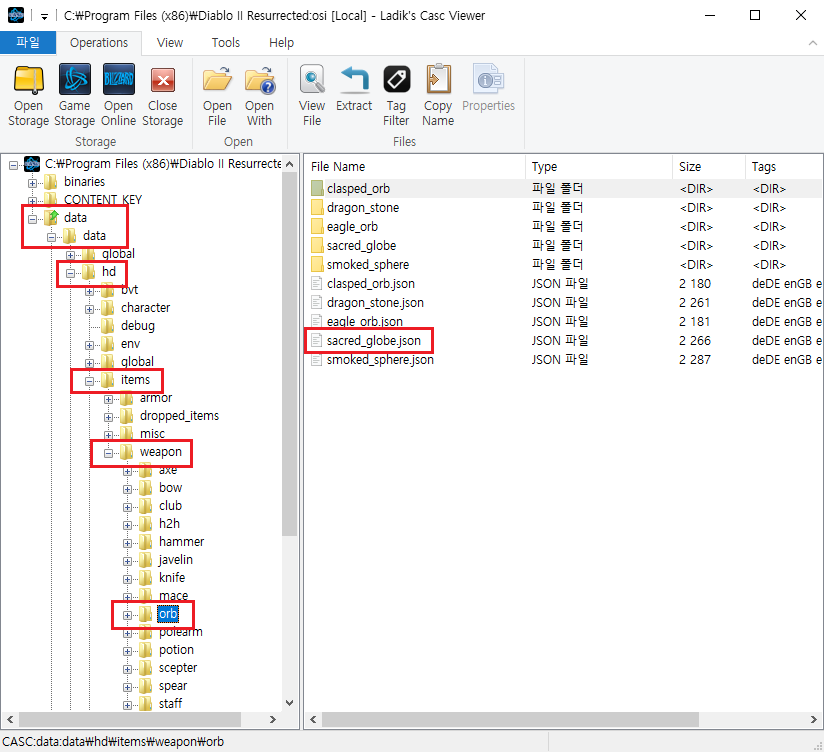Select the binaries folder in tree
The height and width of the screenshot is (753, 824).
(84, 182)
